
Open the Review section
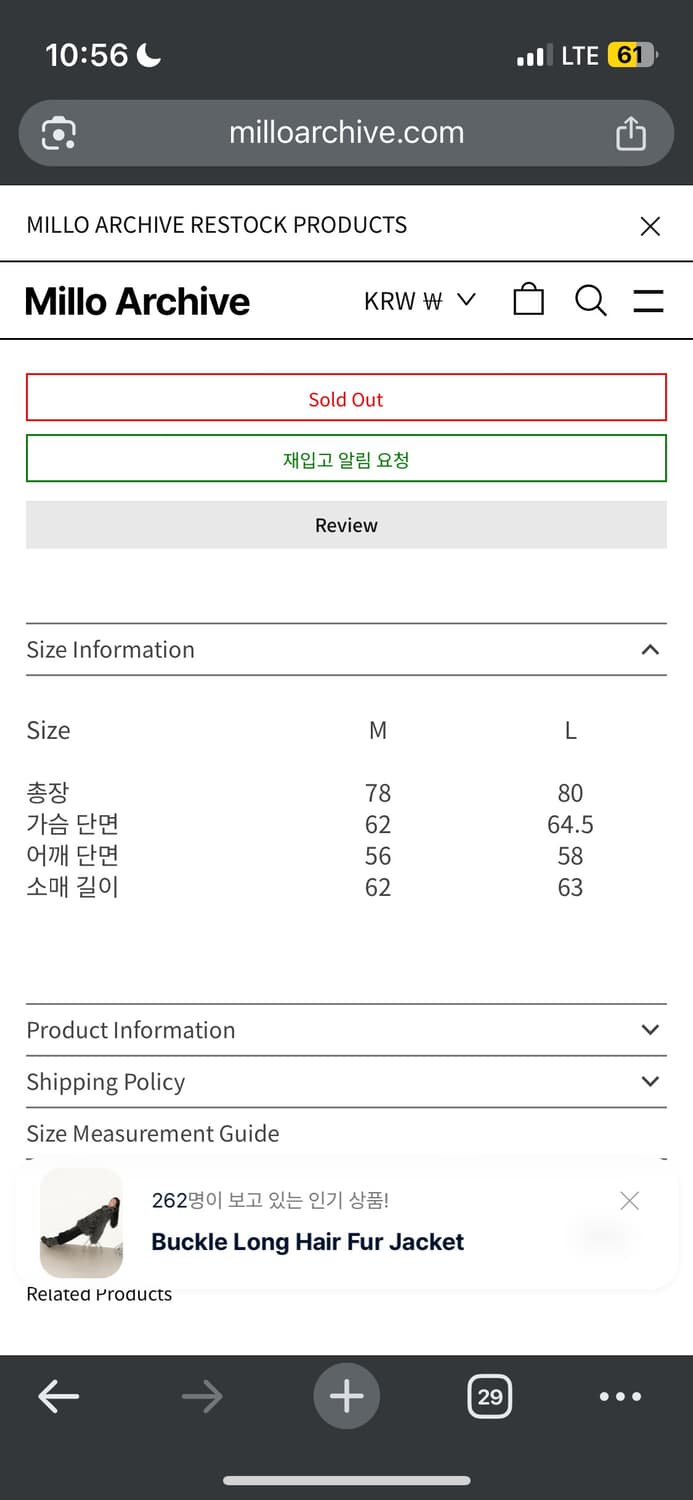tap(346, 524)
